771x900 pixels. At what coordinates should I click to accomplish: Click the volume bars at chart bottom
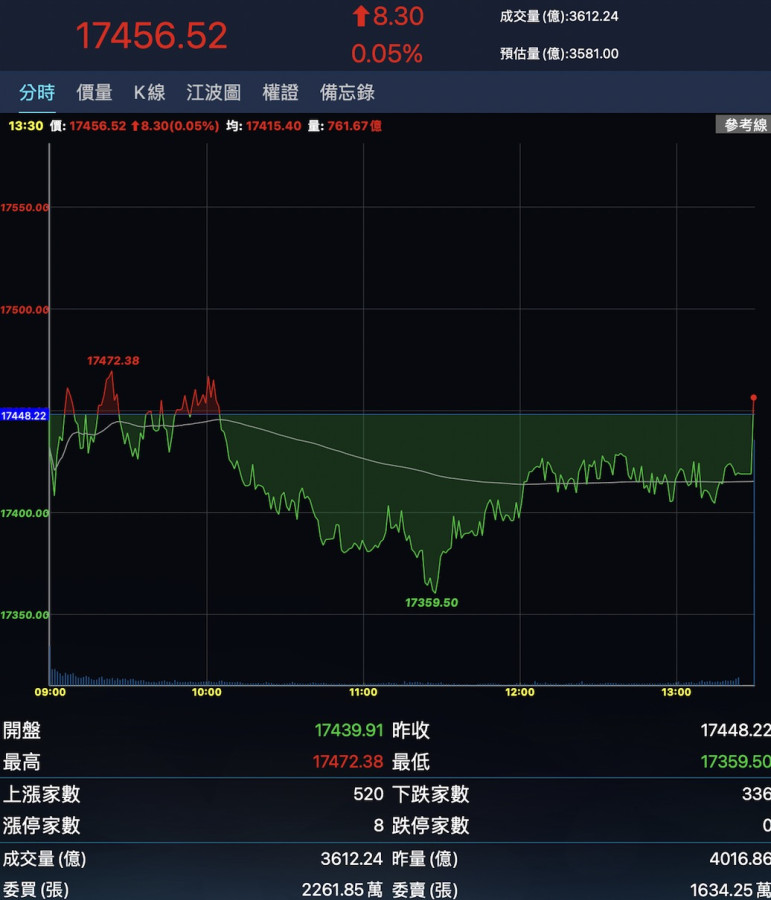(x=400, y=680)
